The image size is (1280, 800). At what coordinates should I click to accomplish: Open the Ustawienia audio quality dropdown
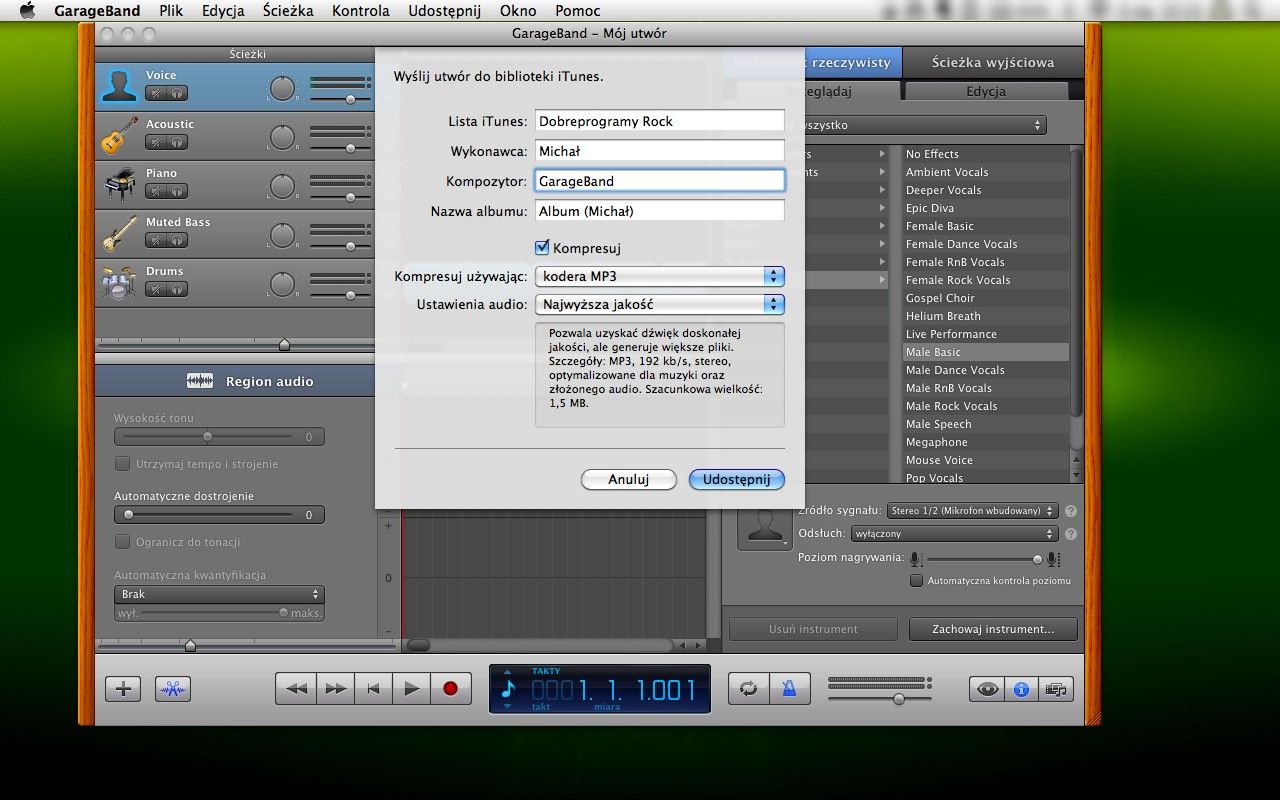(658, 304)
